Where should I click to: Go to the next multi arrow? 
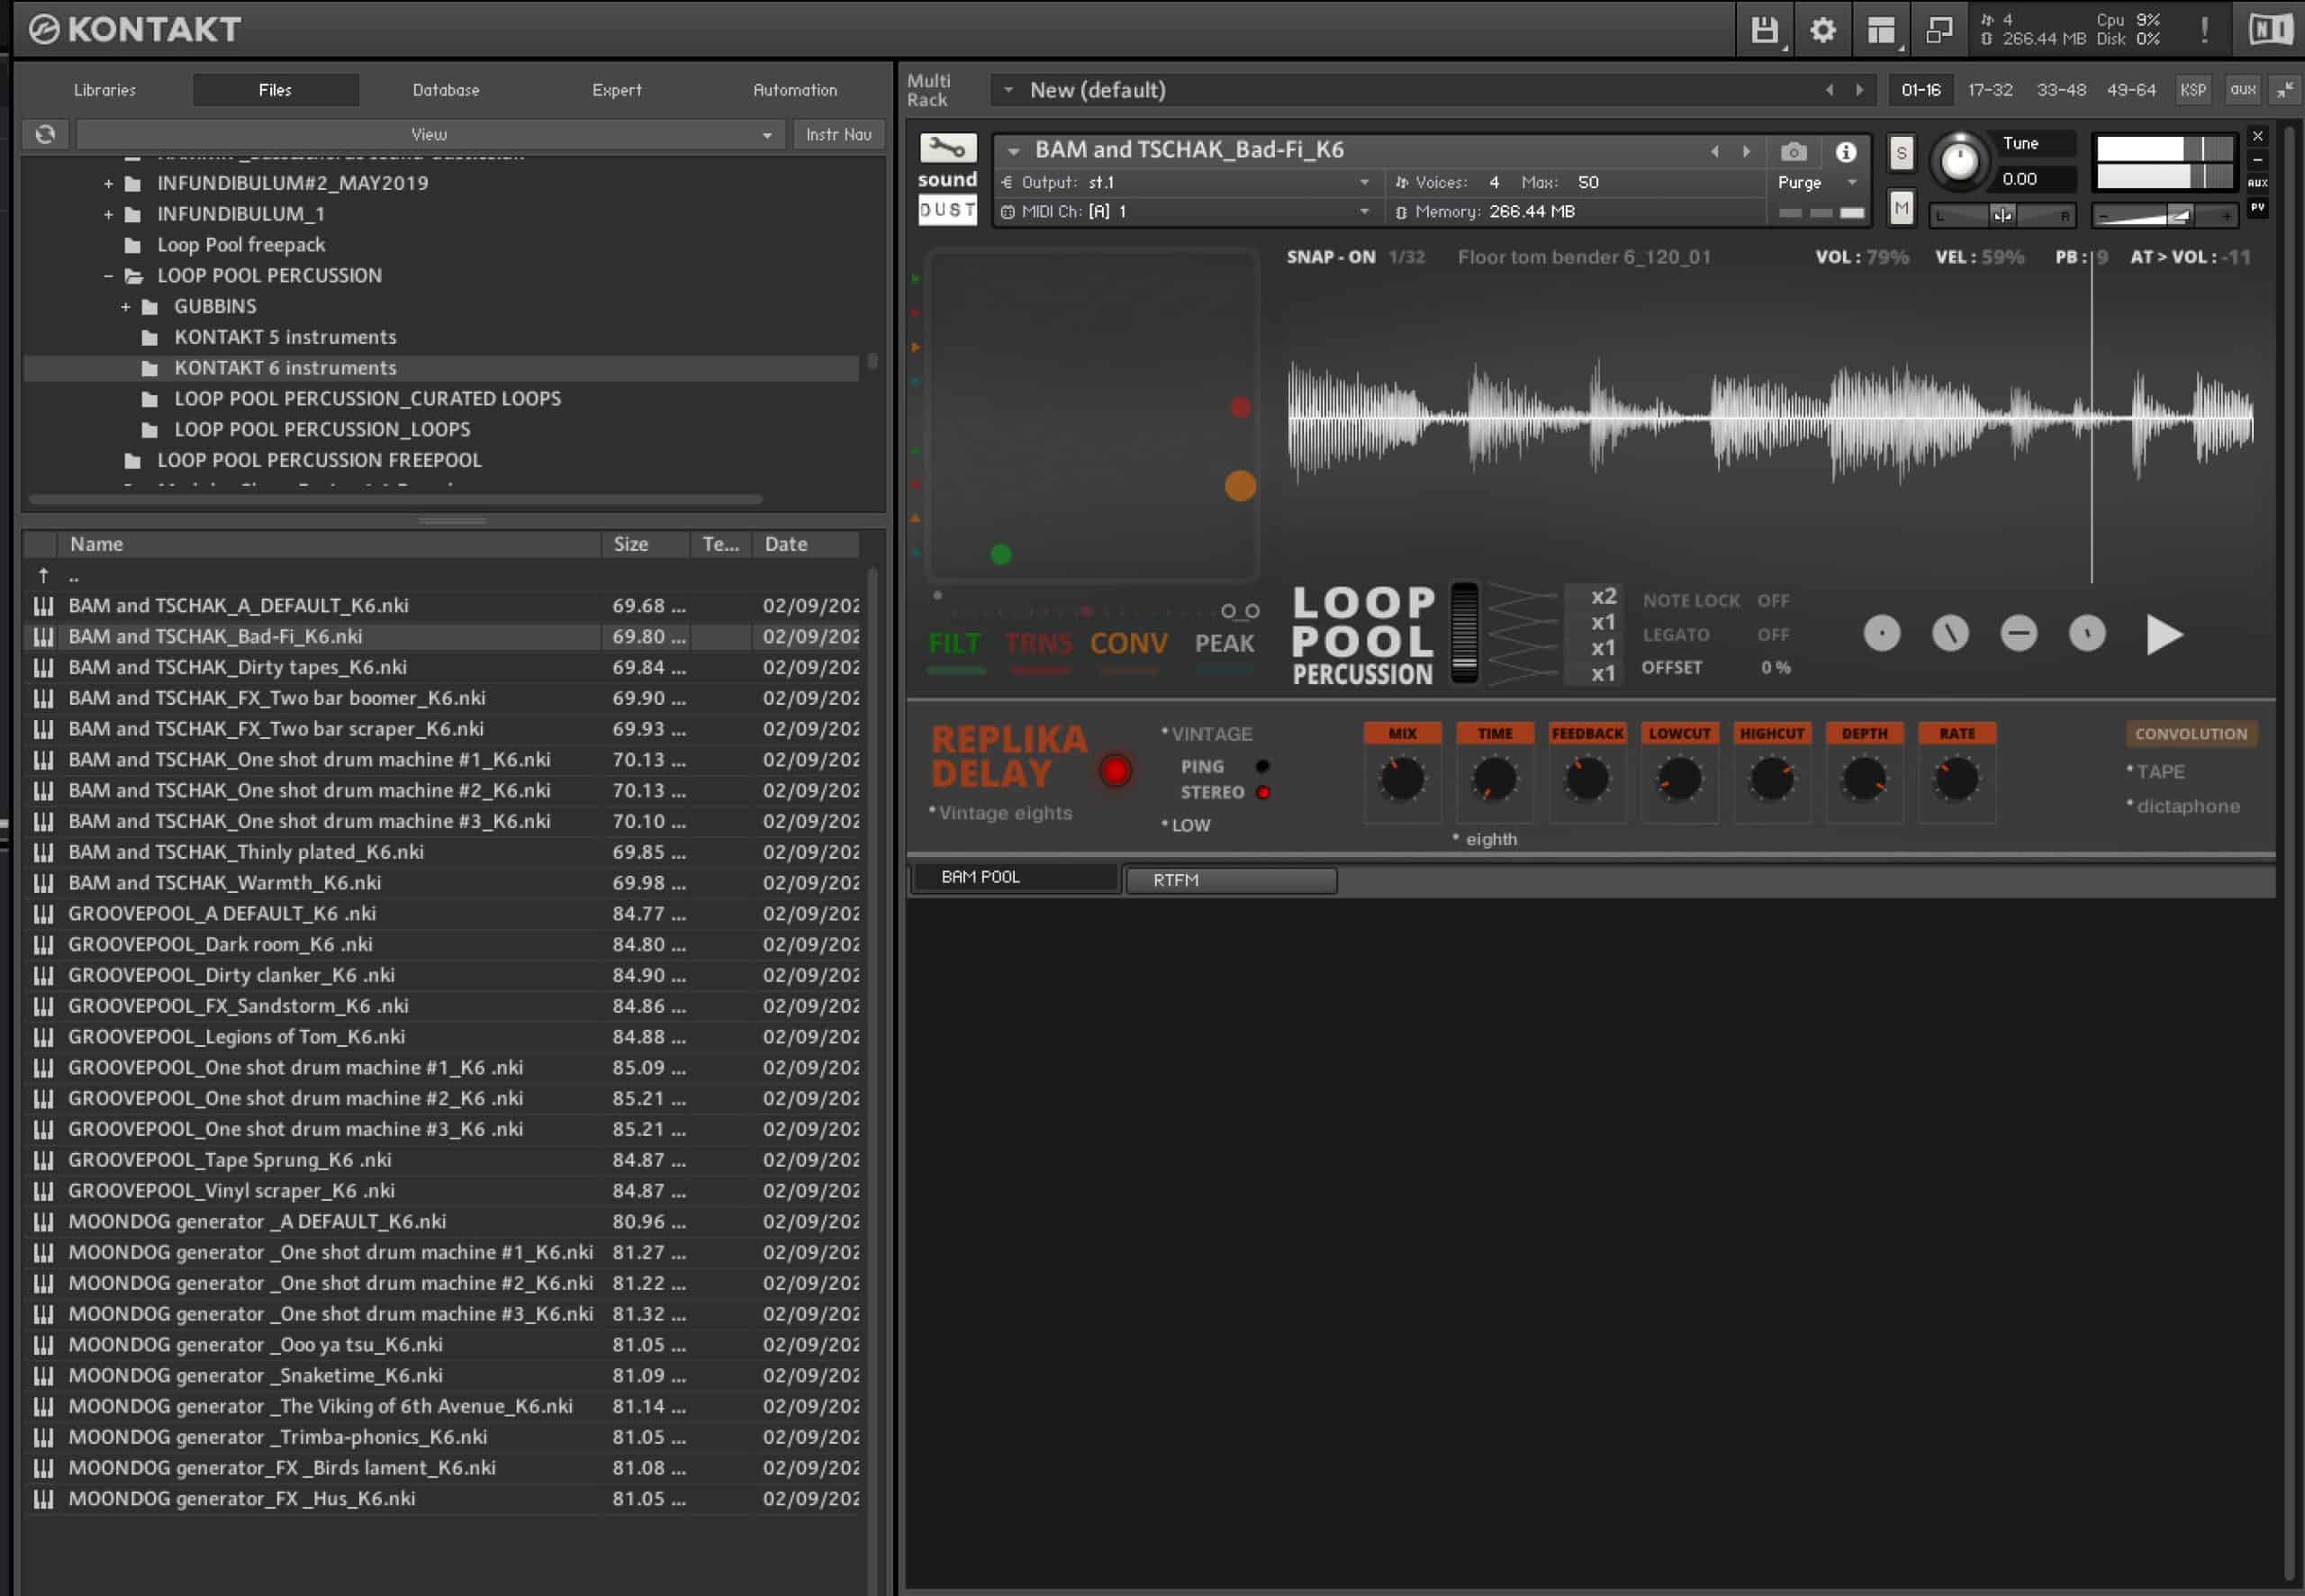click(1859, 90)
